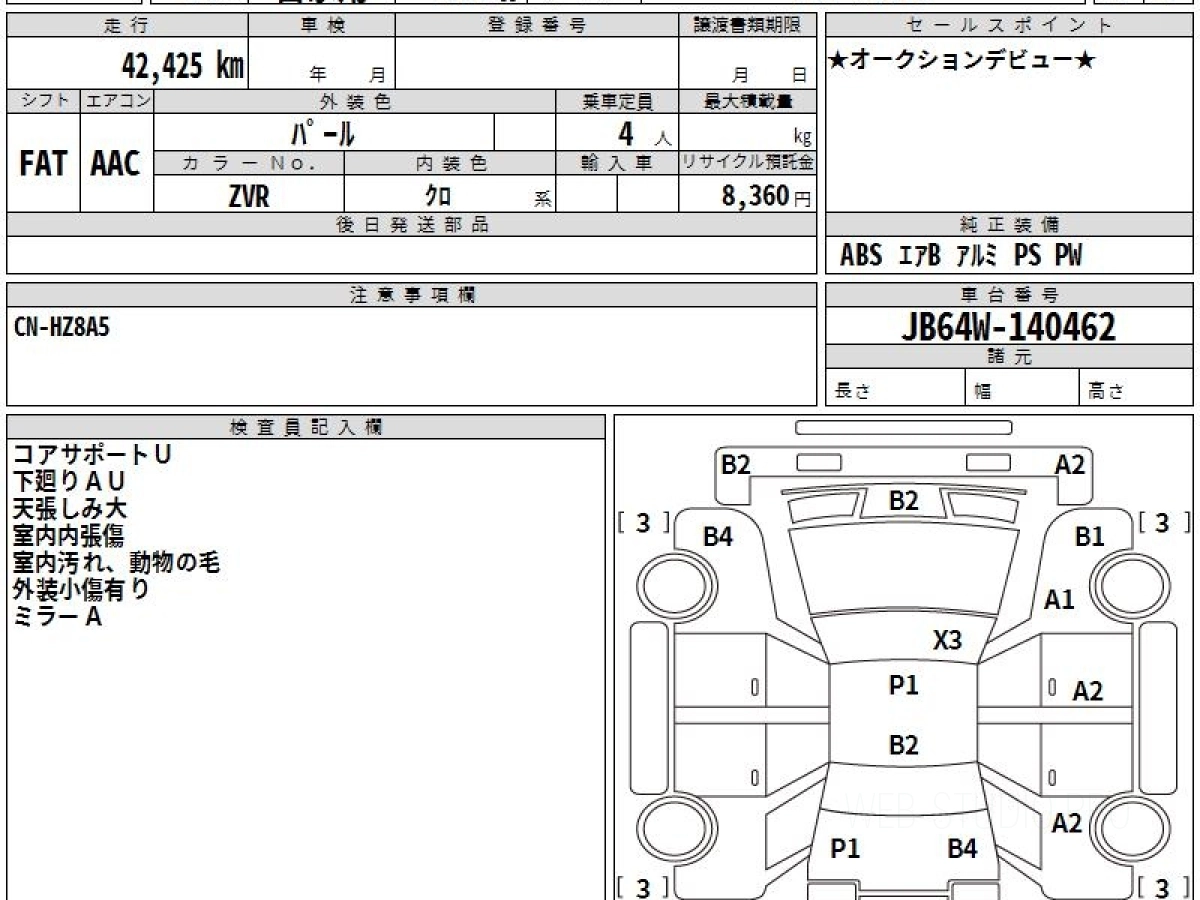The width and height of the screenshot is (1200, 900).
Task: Click the B2 mark on the hood
Action: tap(904, 502)
